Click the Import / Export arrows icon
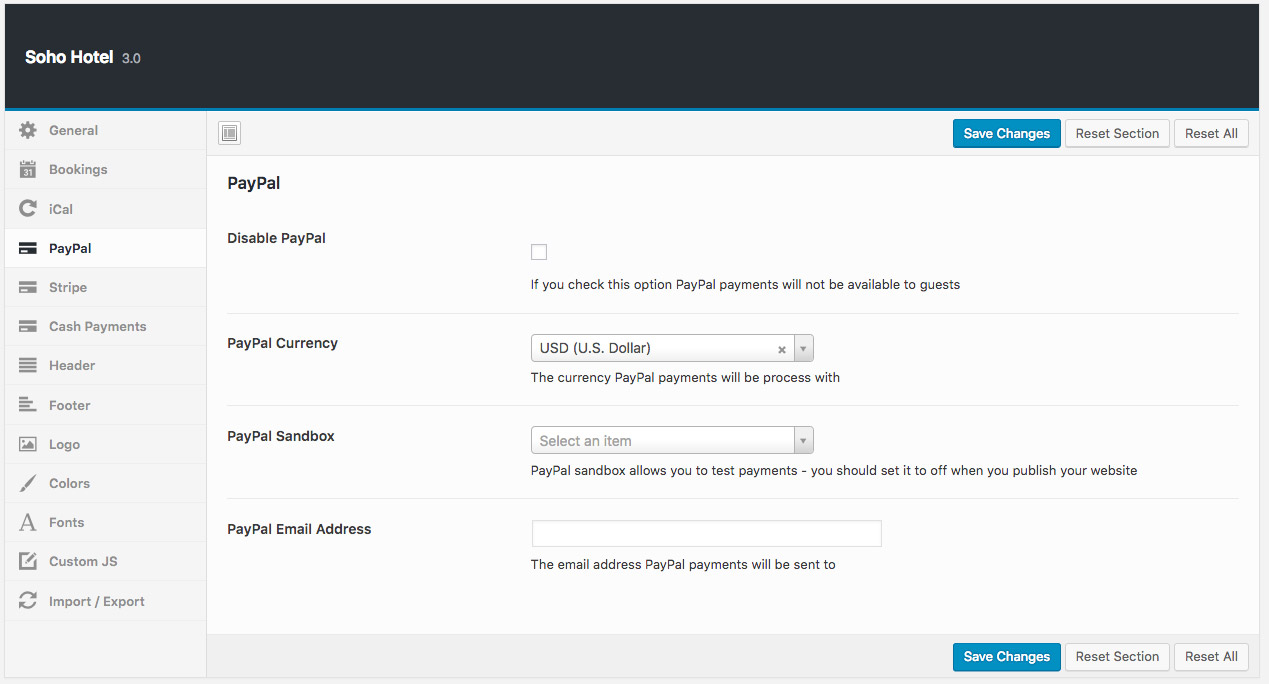The width and height of the screenshot is (1269, 684). tap(28, 601)
